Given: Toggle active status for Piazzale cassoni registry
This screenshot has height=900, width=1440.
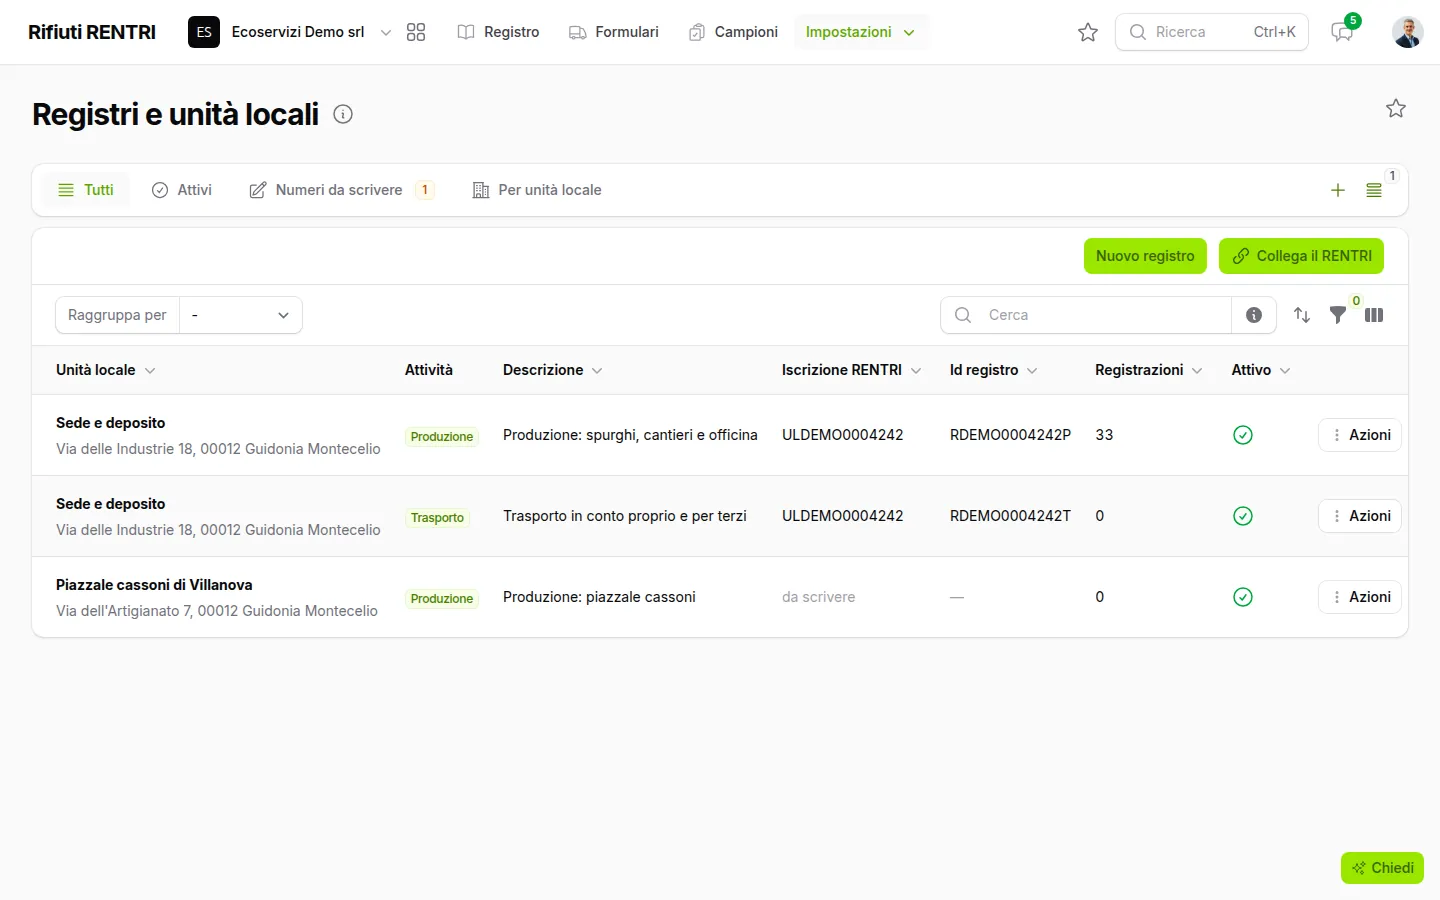Looking at the screenshot, I should coord(1243,597).
